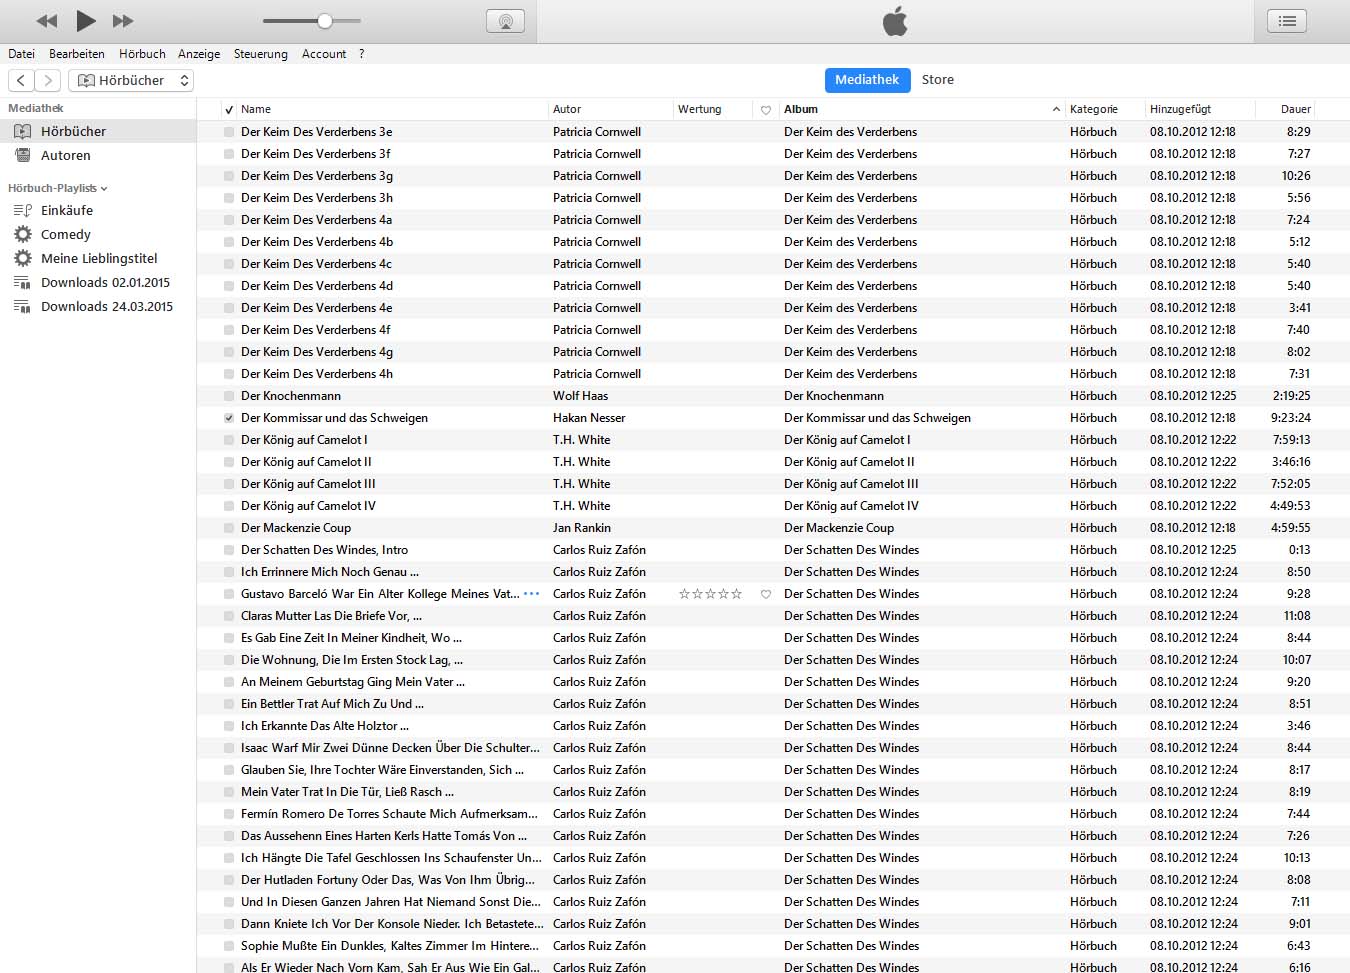The image size is (1350, 973).
Task: Open Meine Lieblingstitel playlist
Action: pyautogui.click(x=98, y=258)
